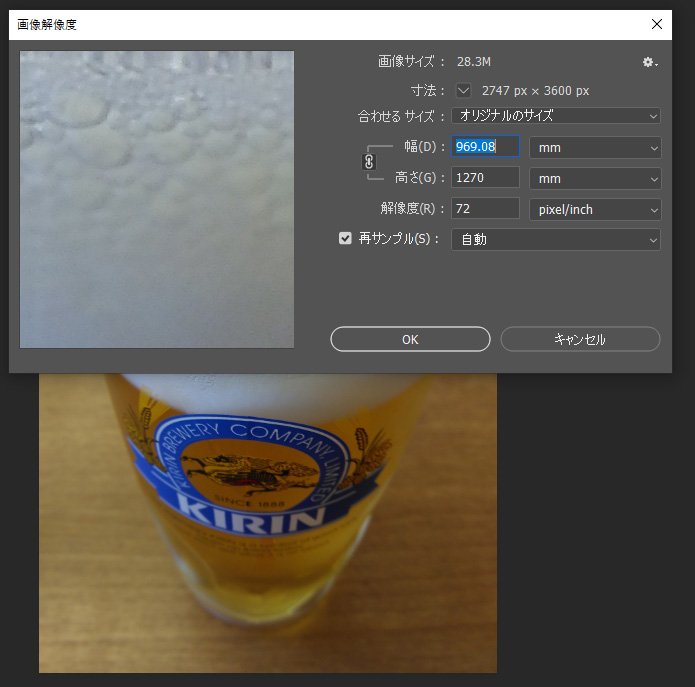Viewport: 695px width, 687px height.
Task: Open the width unit mm dropdown
Action: [x=595, y=148]
